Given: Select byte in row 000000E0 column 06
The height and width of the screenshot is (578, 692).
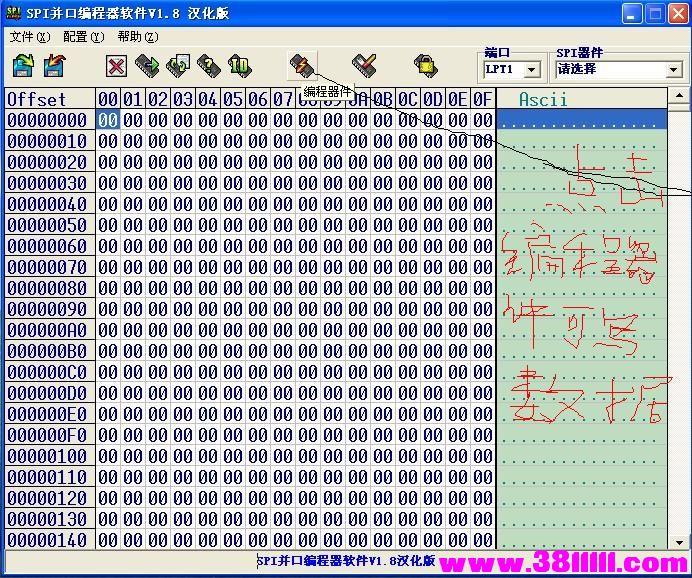Looking at the screenshot, I should [258, 414].
